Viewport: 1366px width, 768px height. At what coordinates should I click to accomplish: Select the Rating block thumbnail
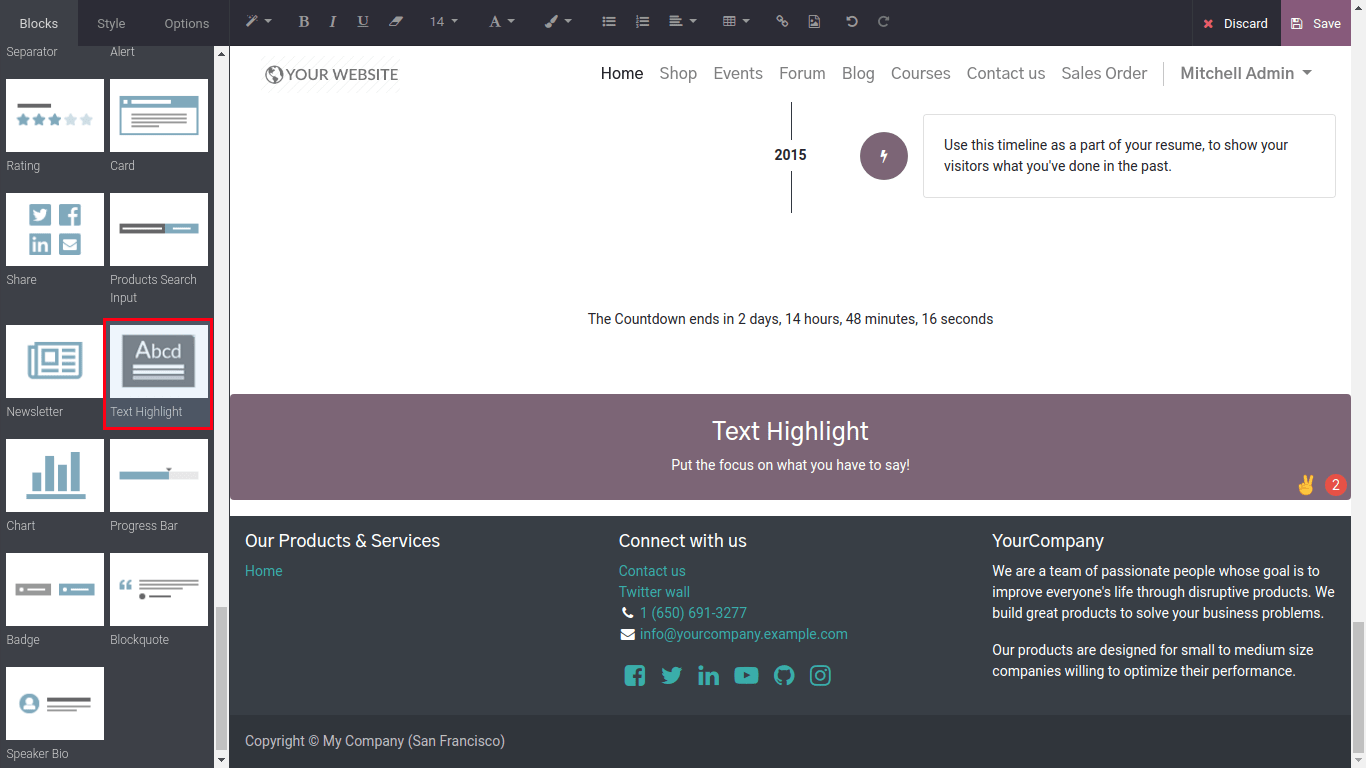pos(55,116)
